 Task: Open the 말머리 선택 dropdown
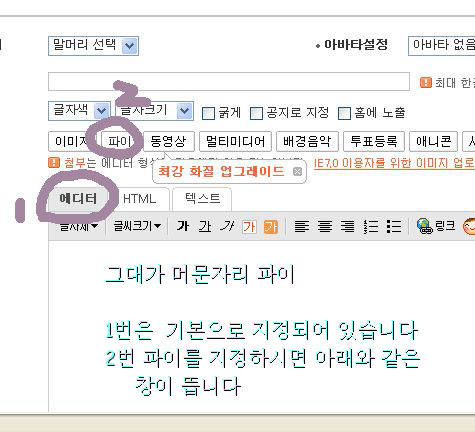(93, 46)
